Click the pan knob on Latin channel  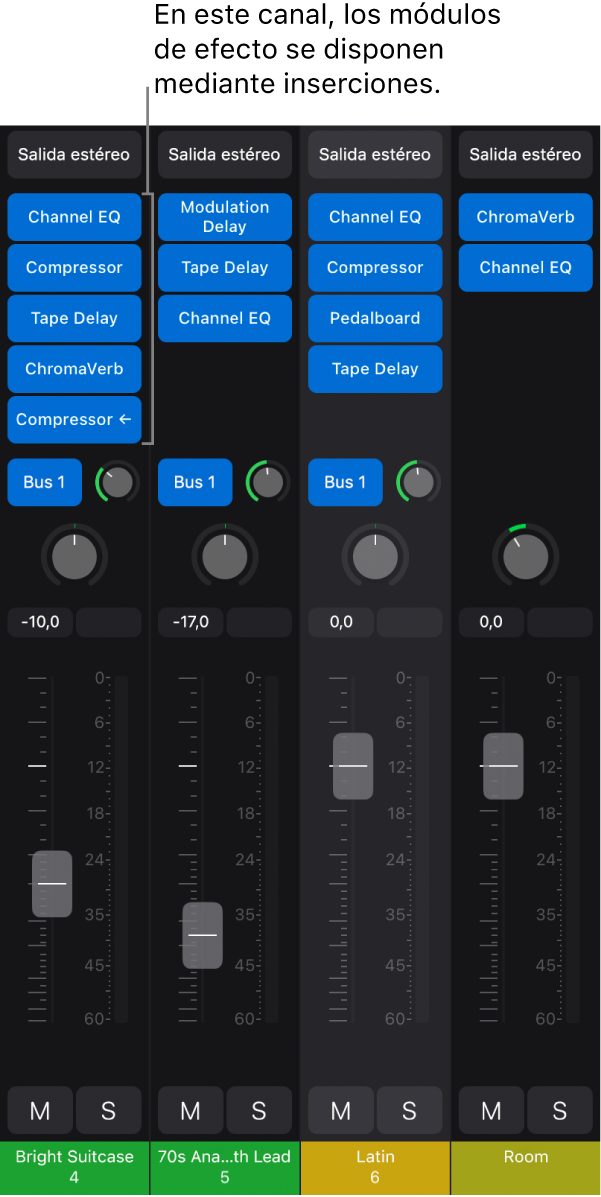375,557
